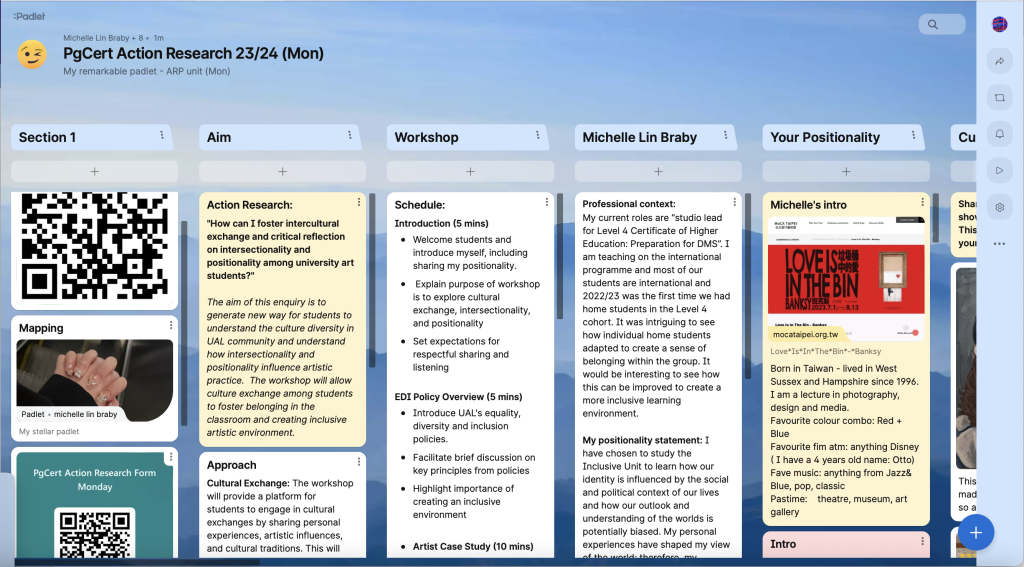1024x567 pixels.
Task: Open notifications bell in sidebar
Action: tap(999, 134)
